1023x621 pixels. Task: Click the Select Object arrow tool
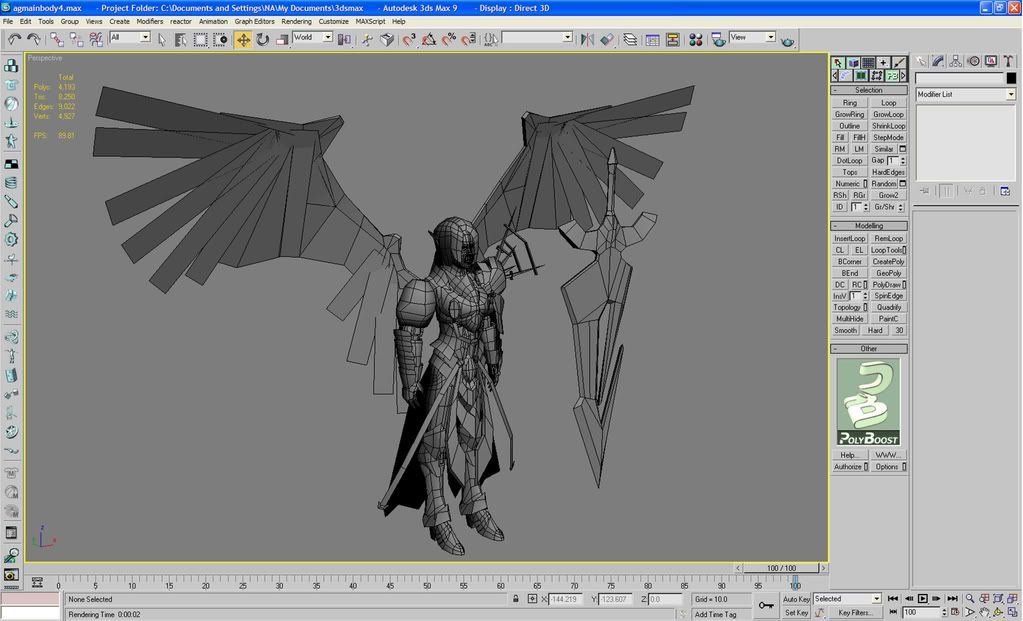162,39
